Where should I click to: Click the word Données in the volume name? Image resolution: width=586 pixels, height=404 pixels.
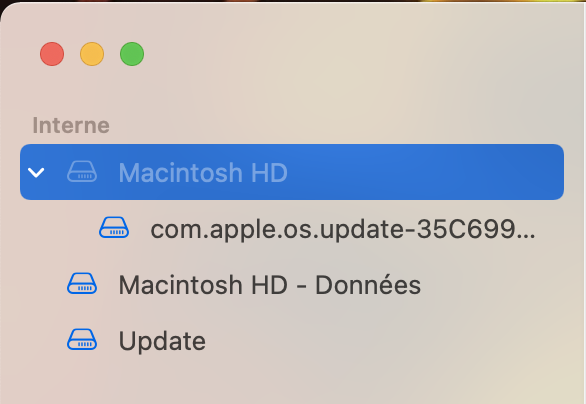tap(368, 284)
